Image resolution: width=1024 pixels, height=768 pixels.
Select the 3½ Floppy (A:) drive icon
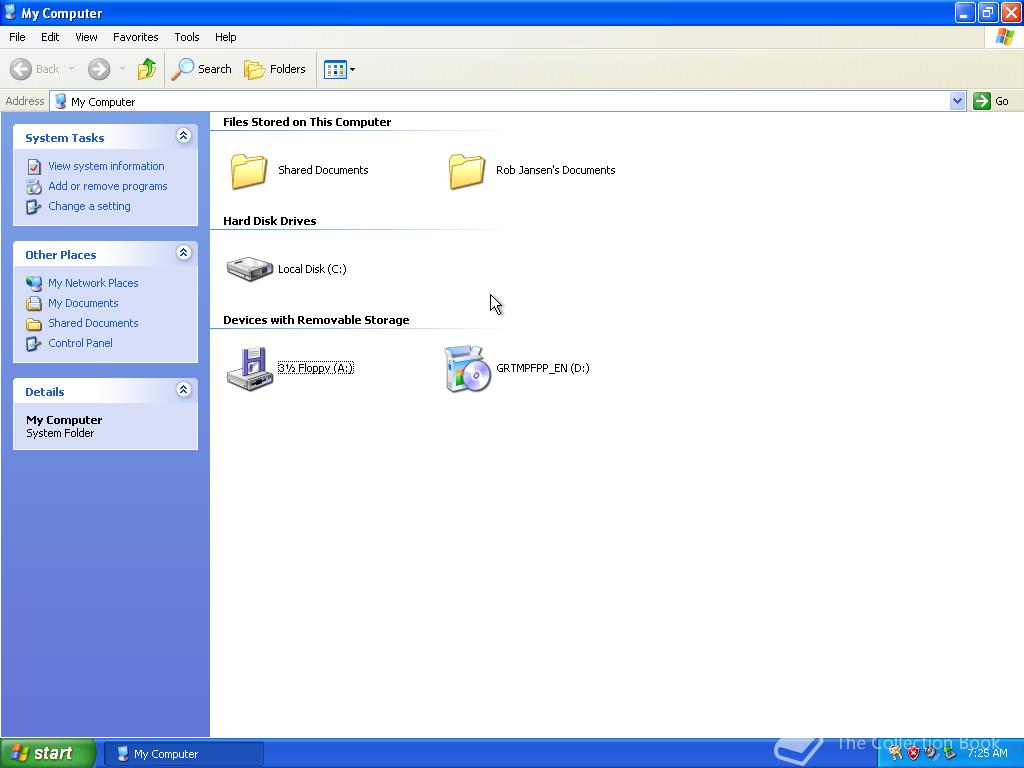click(249, 368)
